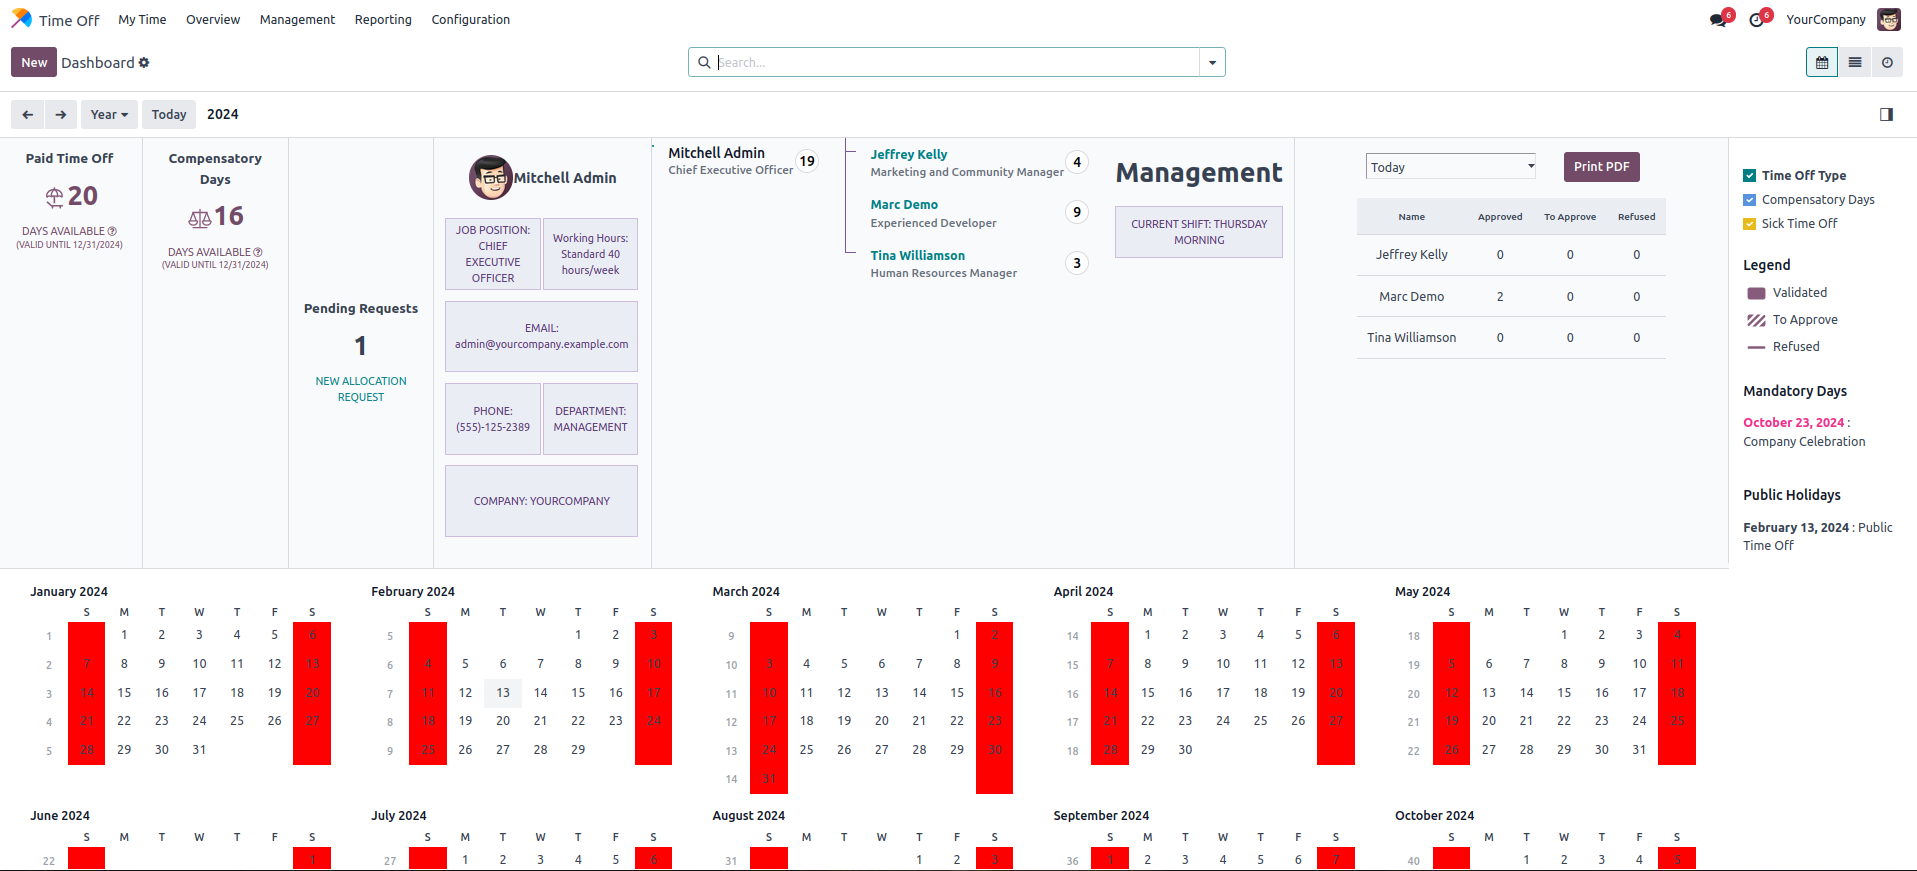The height and width of the screenshot is (871, 1917).
Task: Click Tina Williamson's 3 badge
Action: [x=1077, y=263]
